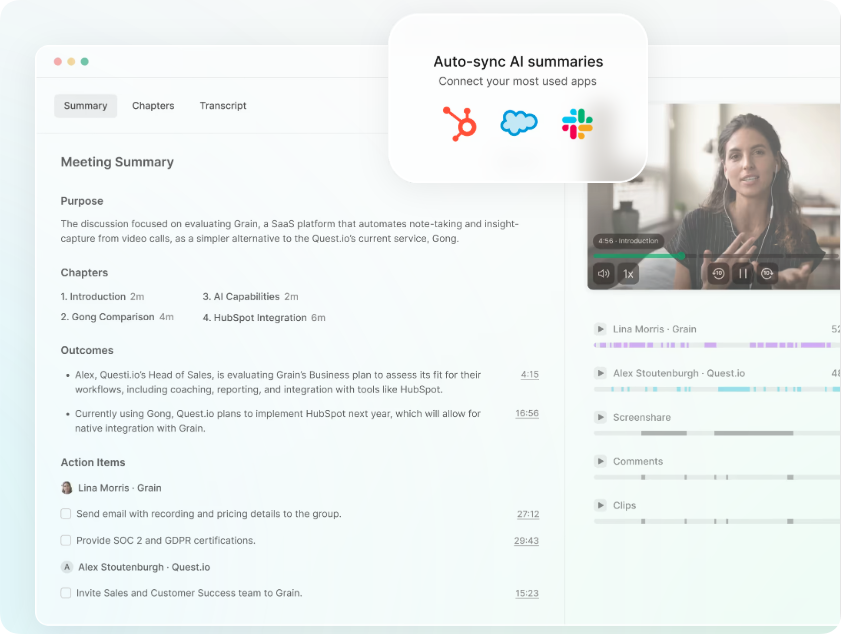Click the 'Meeting Summary' heading
This screenshot has height=634, width=841.
point(117,162)
